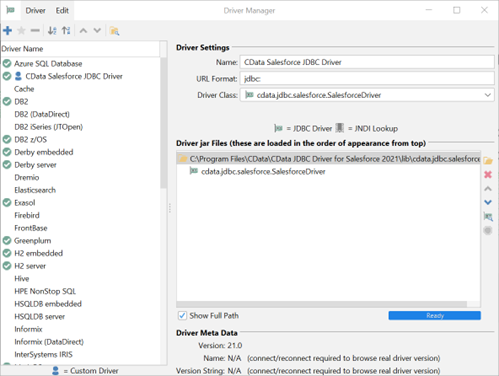The width and height of the screenshot is (499, 376).
Task: Select InterSystems IRIS driver
Action: tap(43, 354)
